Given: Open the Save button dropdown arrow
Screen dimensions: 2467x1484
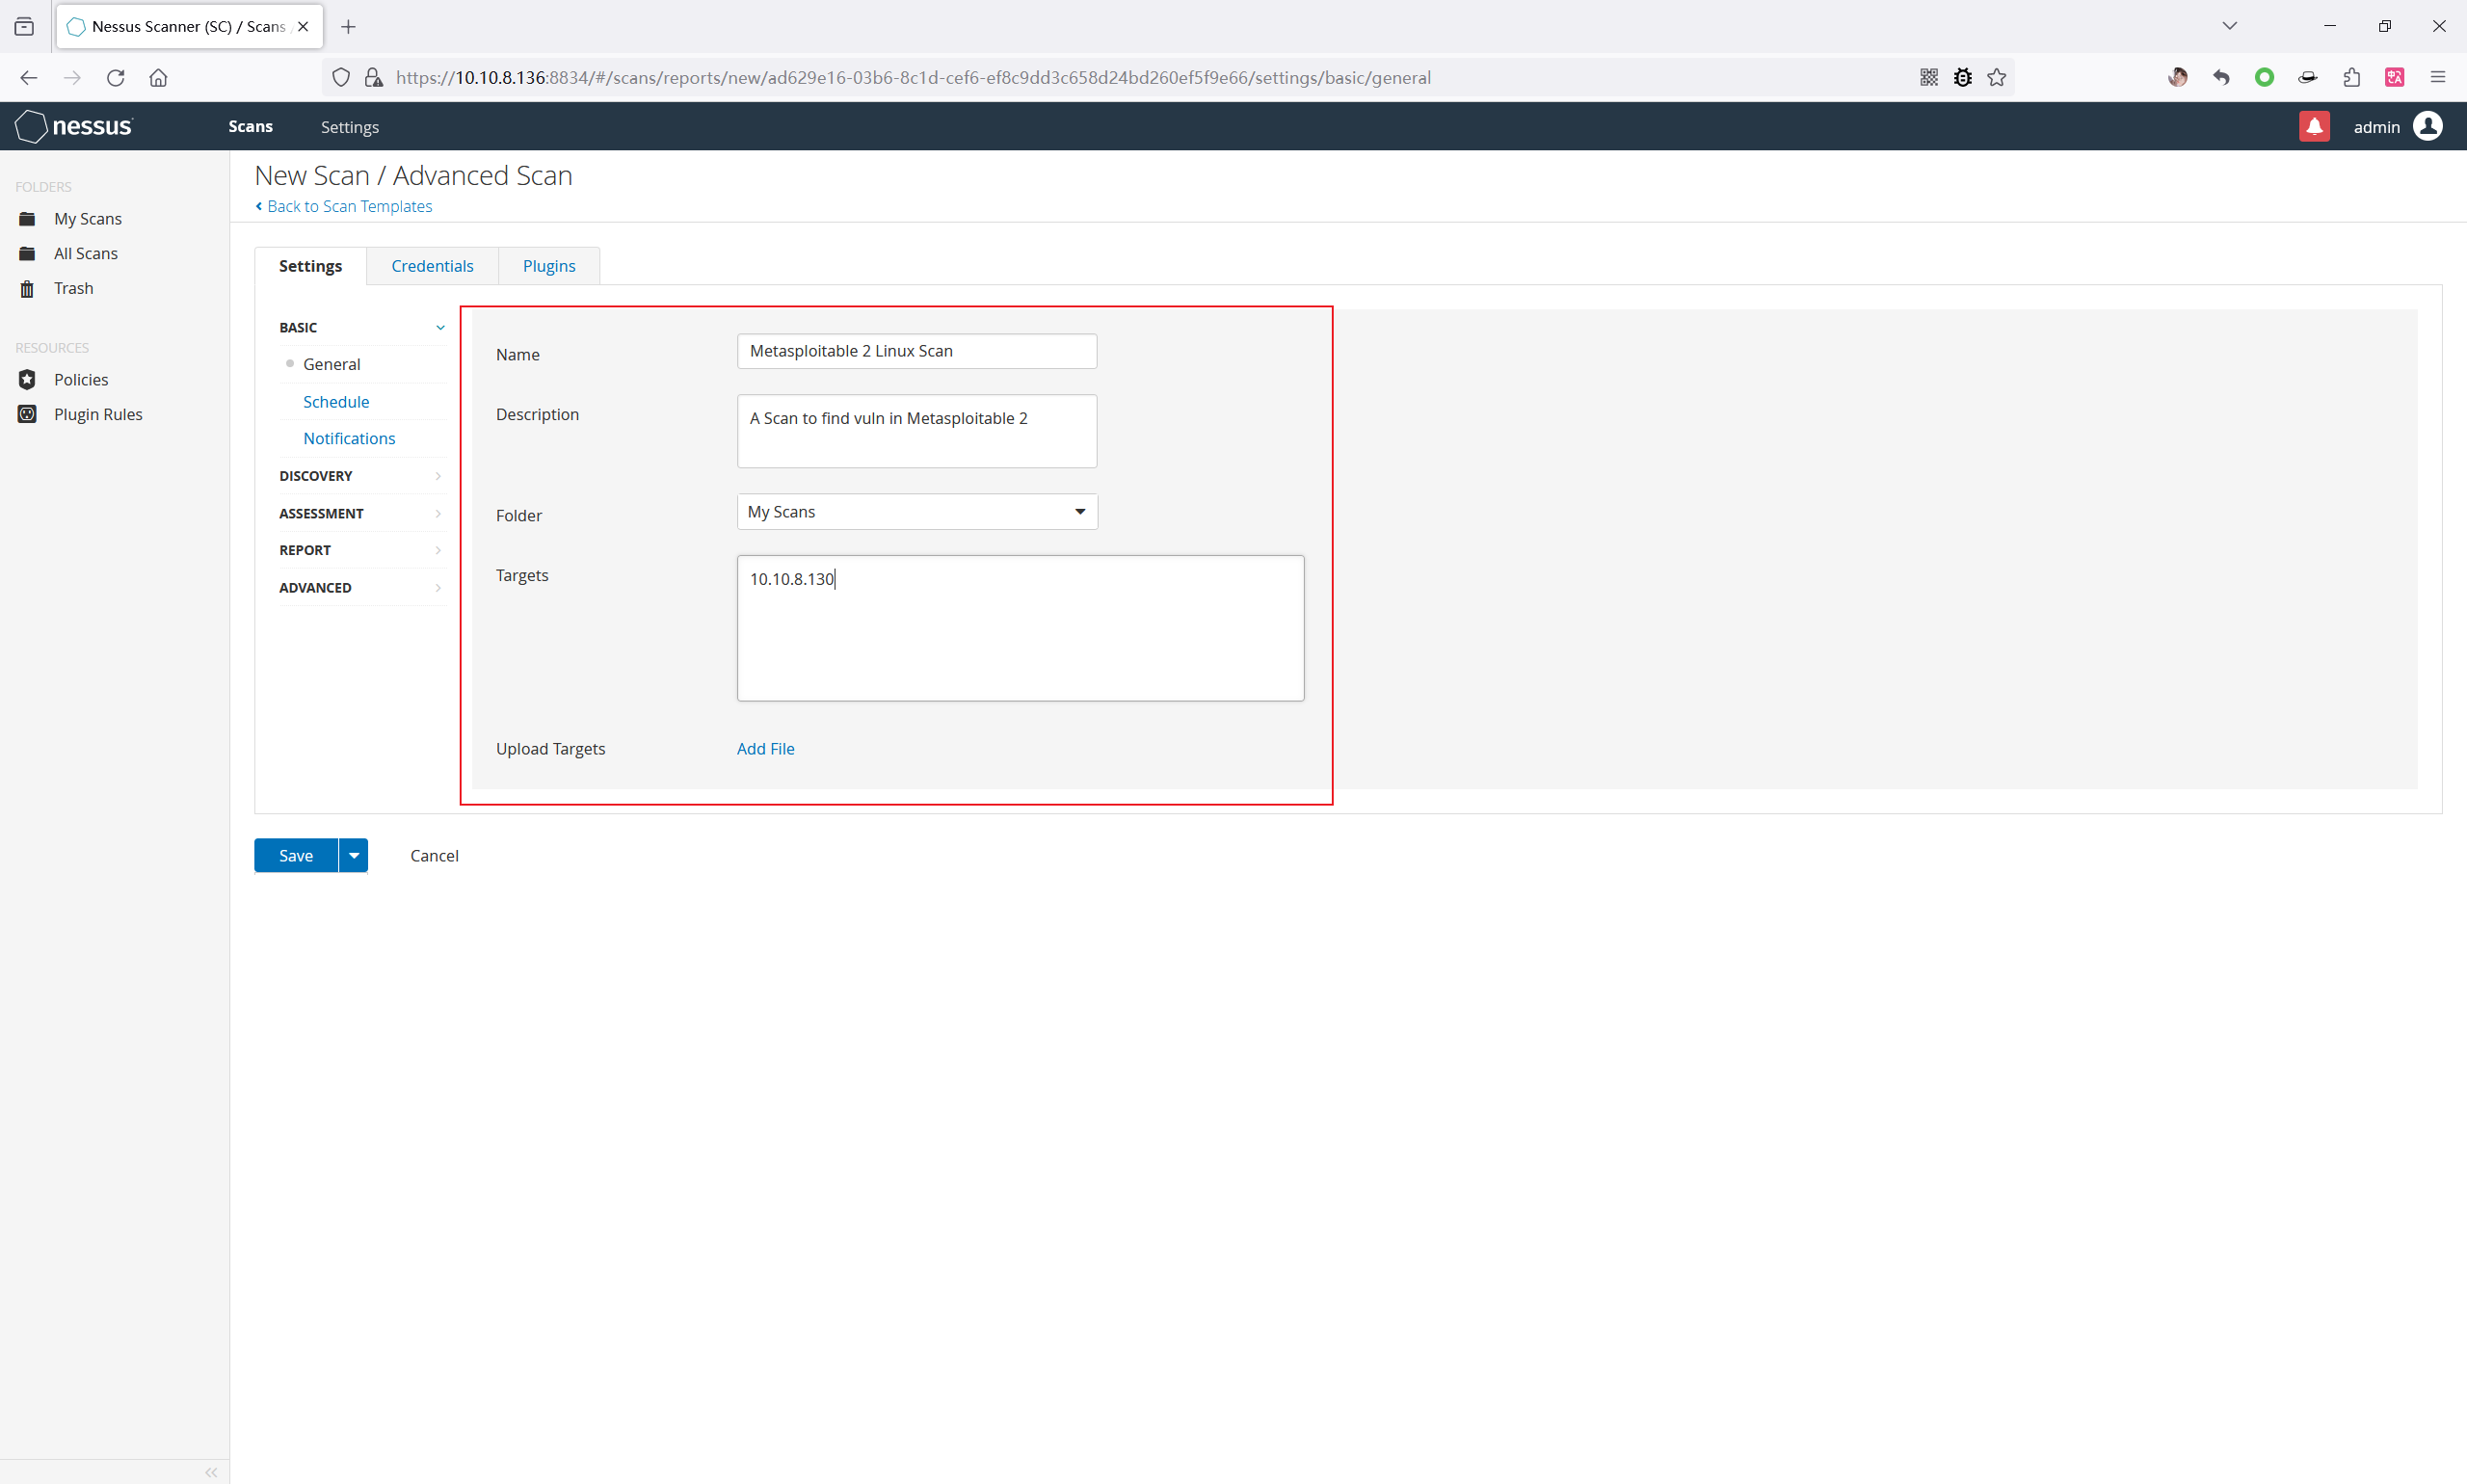Looking at the screenshot, I should click(x=354, y=856).
